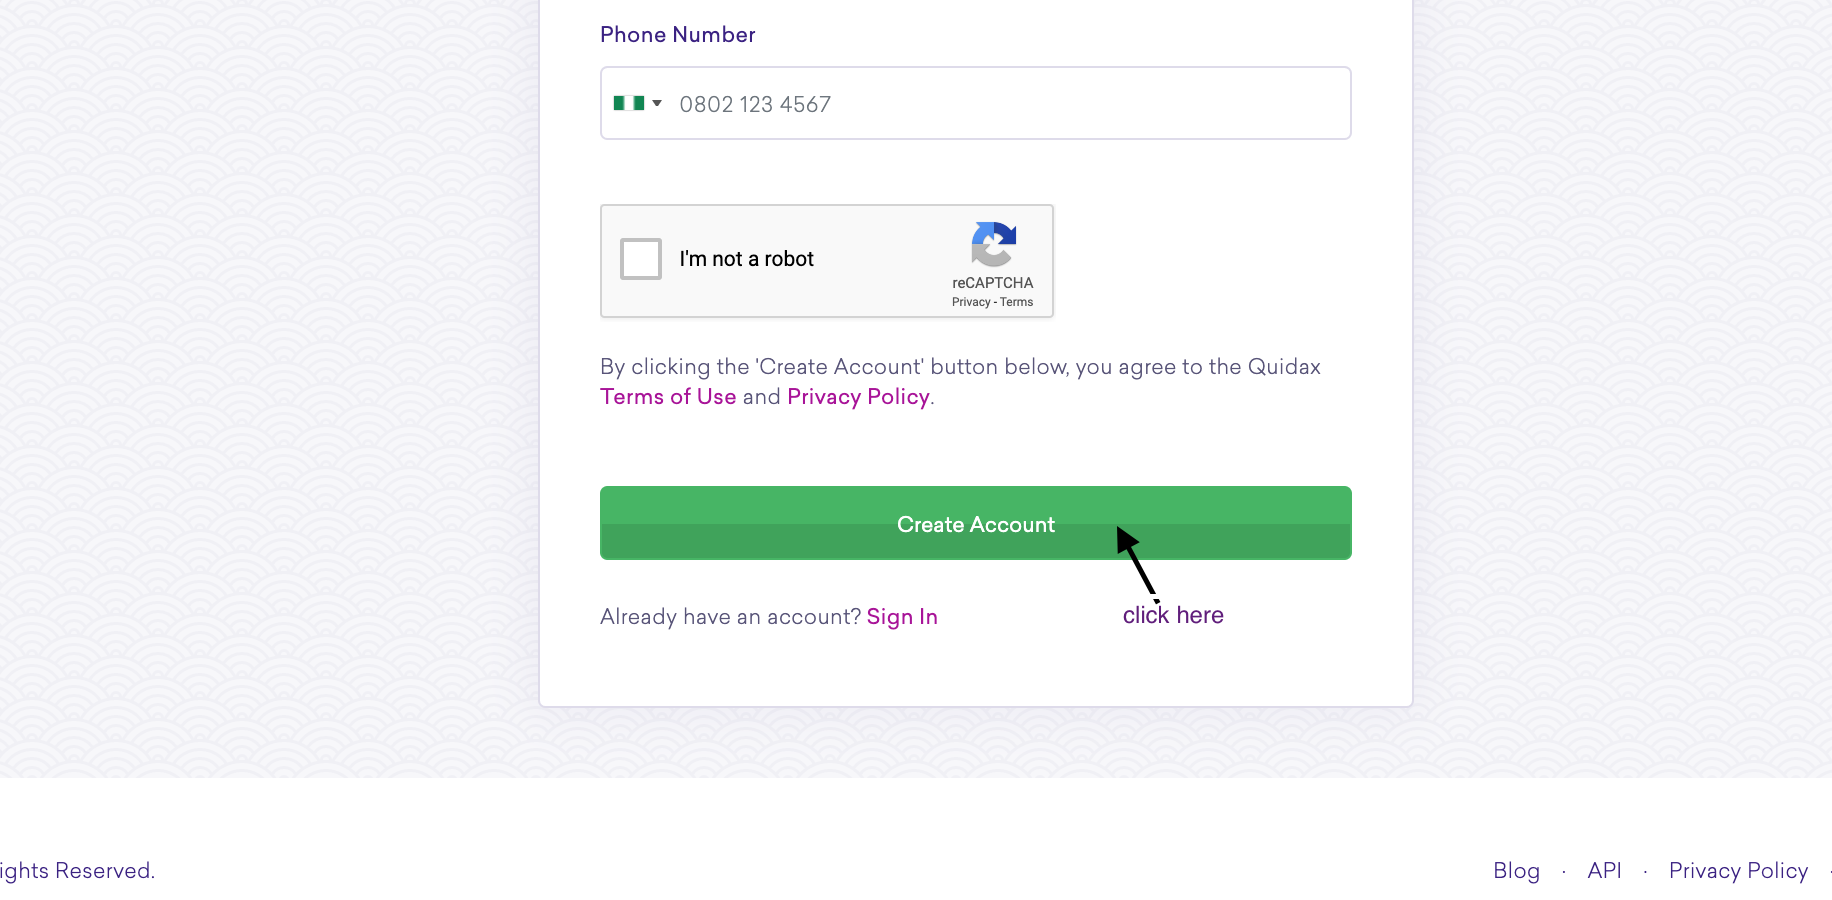Open the API footer link
The image size is (1832, 900).
[x=1604, y=871]
